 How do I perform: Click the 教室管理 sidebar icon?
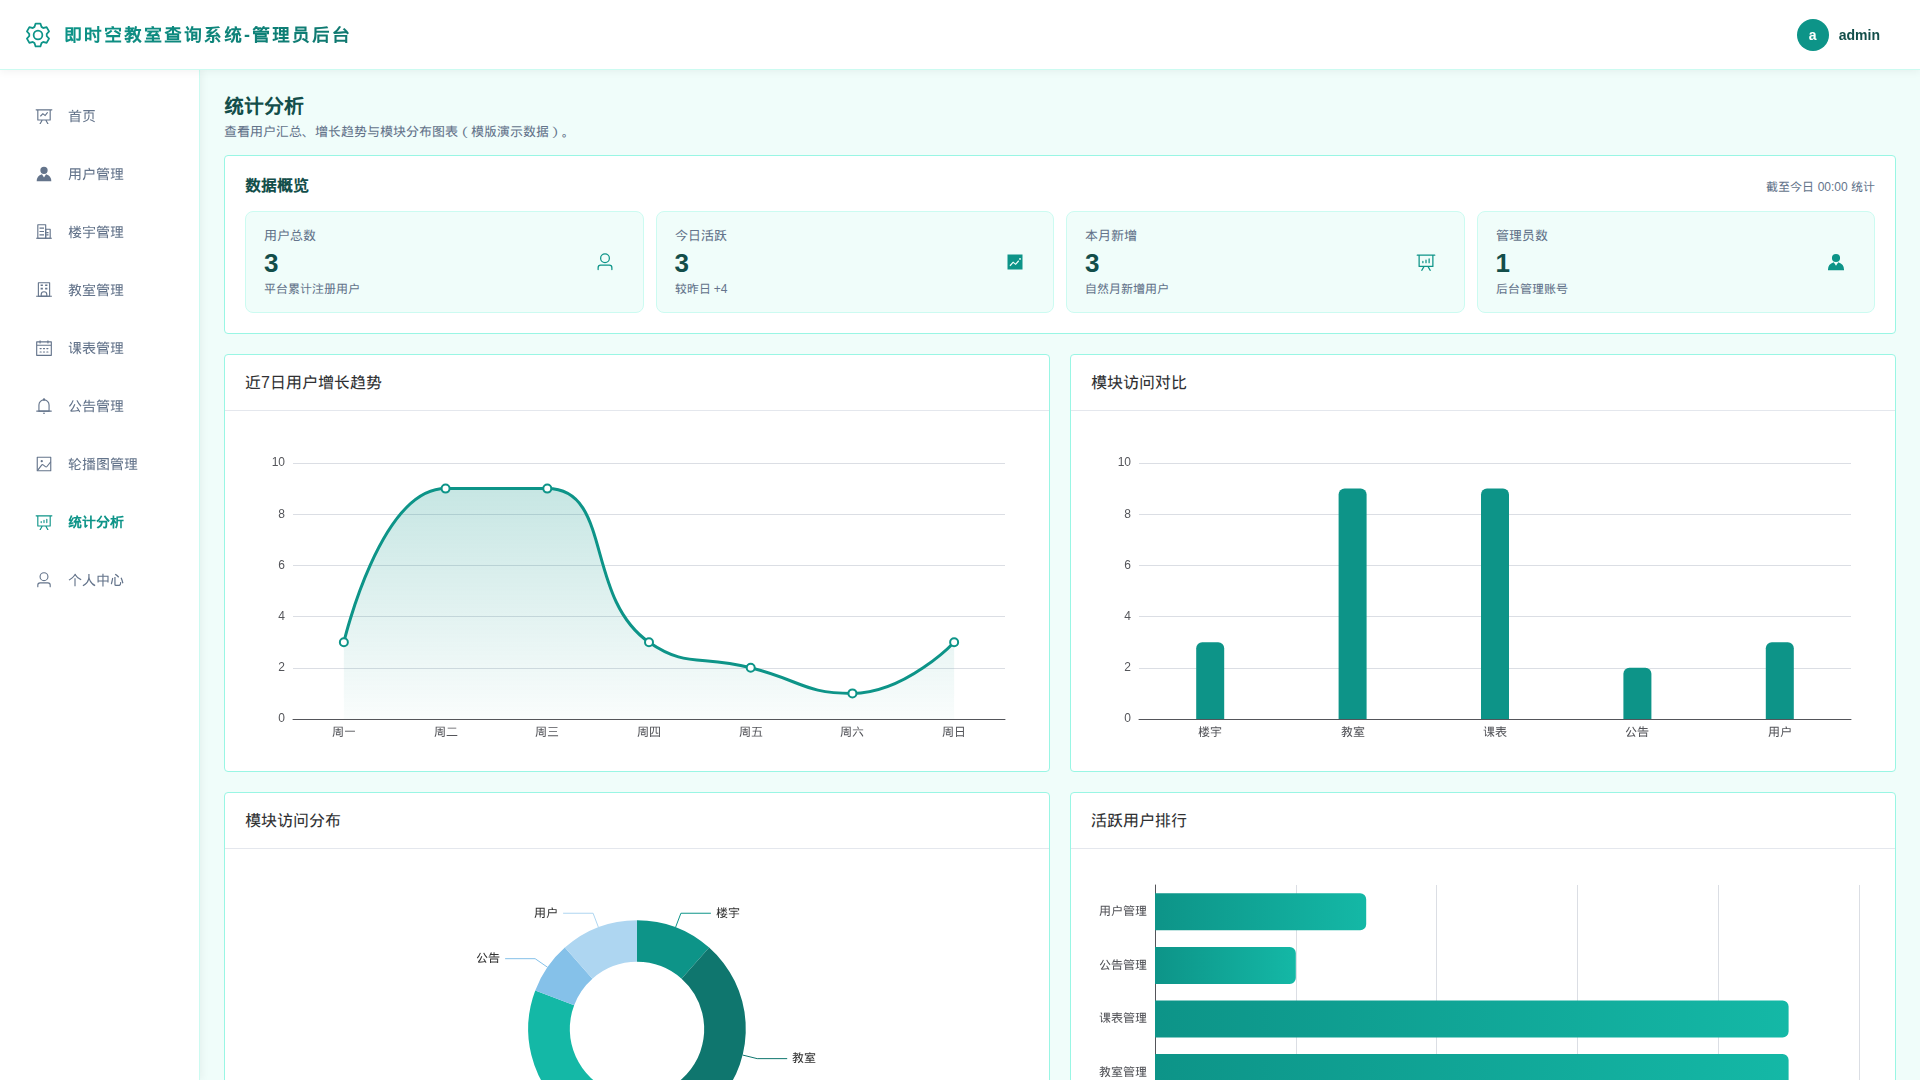pos(44,290)
